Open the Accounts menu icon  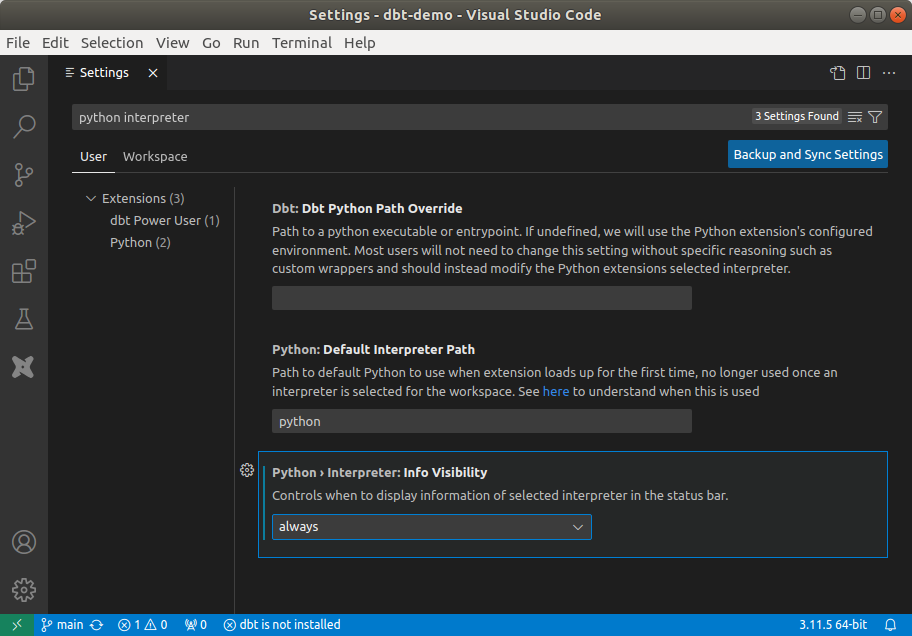24,542
